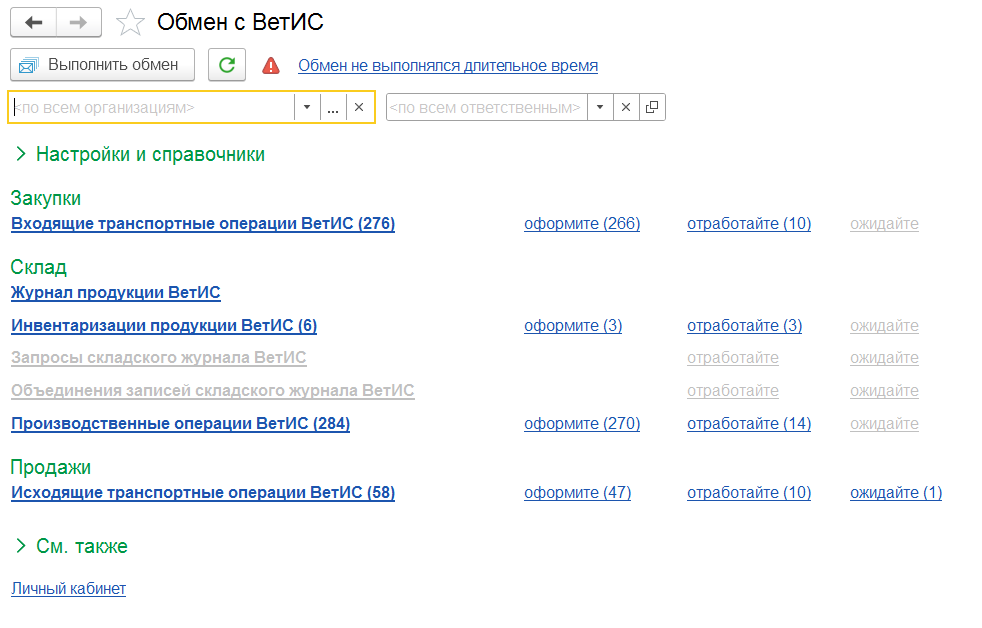Open Запросы складского журнала ВетИС

point(158,358)
